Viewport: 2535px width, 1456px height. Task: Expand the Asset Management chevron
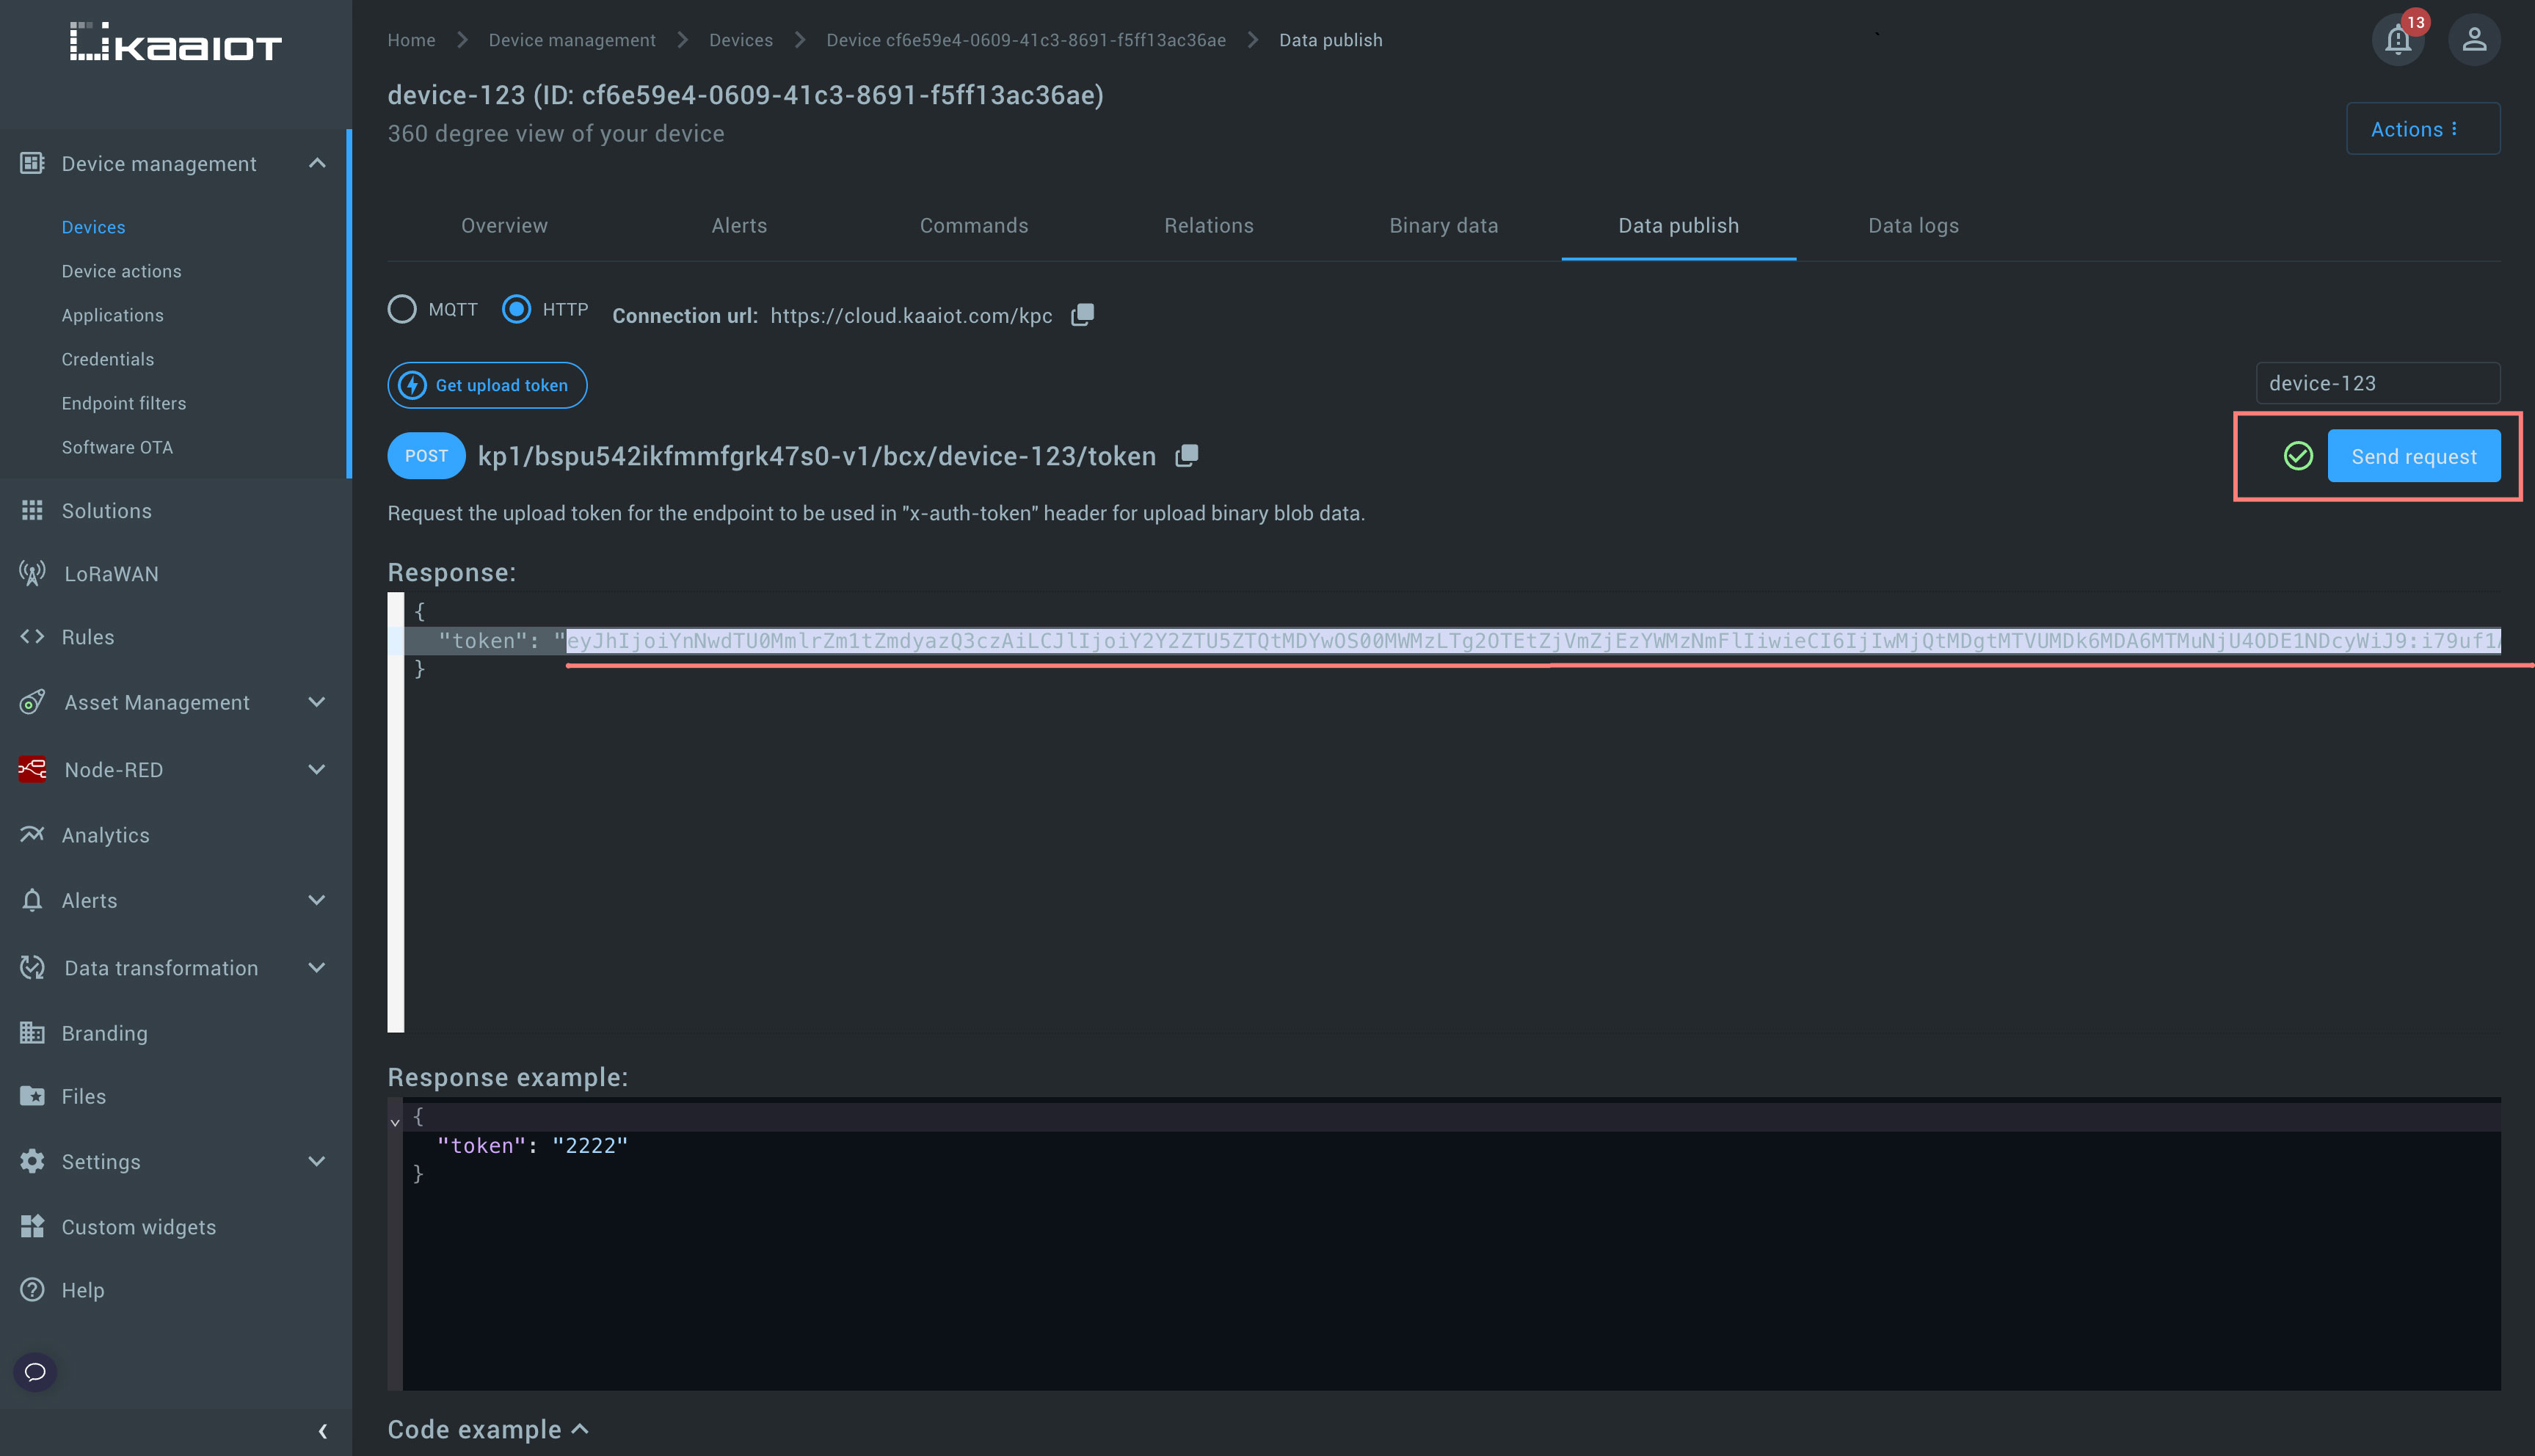pos(317,702)
